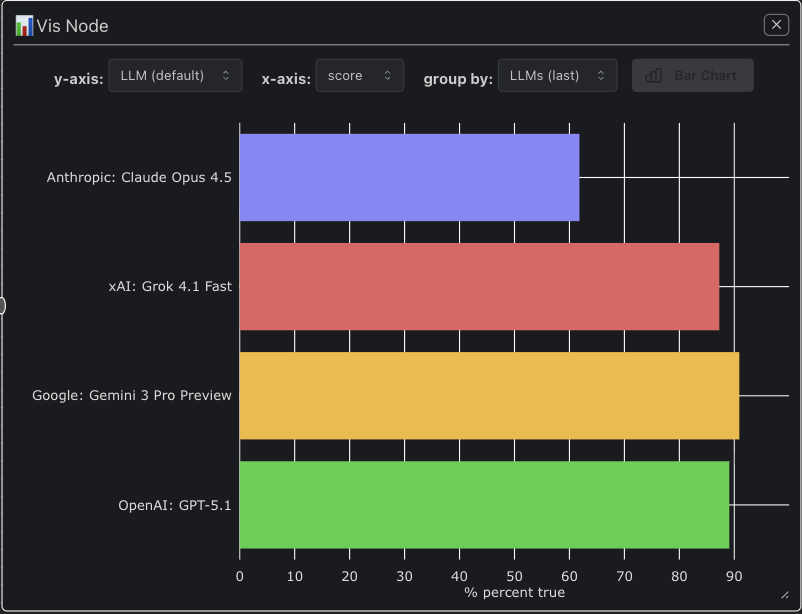Click the Vis Node chart icon
Viewport: 802px width, 614px height.
pyautogui.click(x=24, y=26)
